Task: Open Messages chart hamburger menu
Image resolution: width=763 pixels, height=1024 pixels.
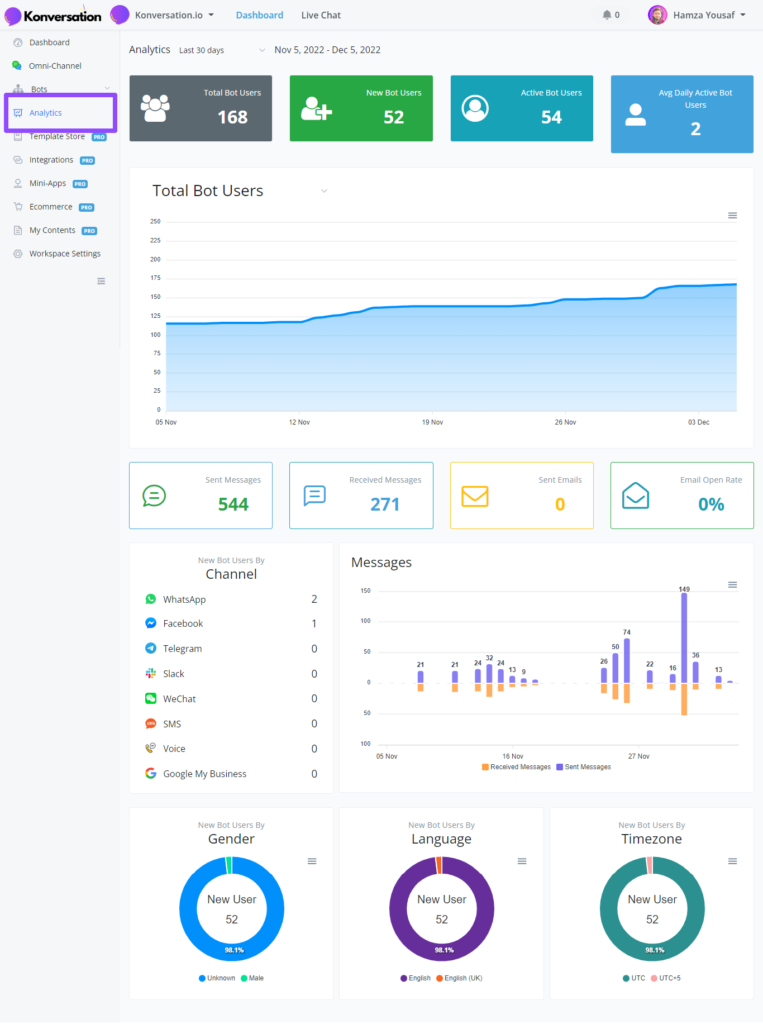Action: point(732,585)
